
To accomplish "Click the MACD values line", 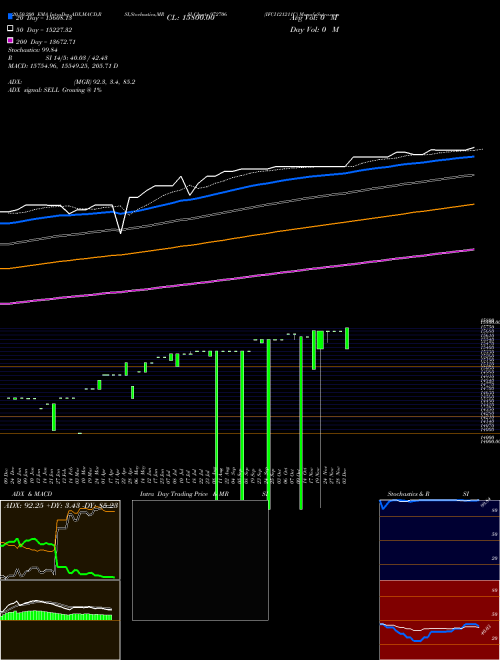I will click(63, 66).
